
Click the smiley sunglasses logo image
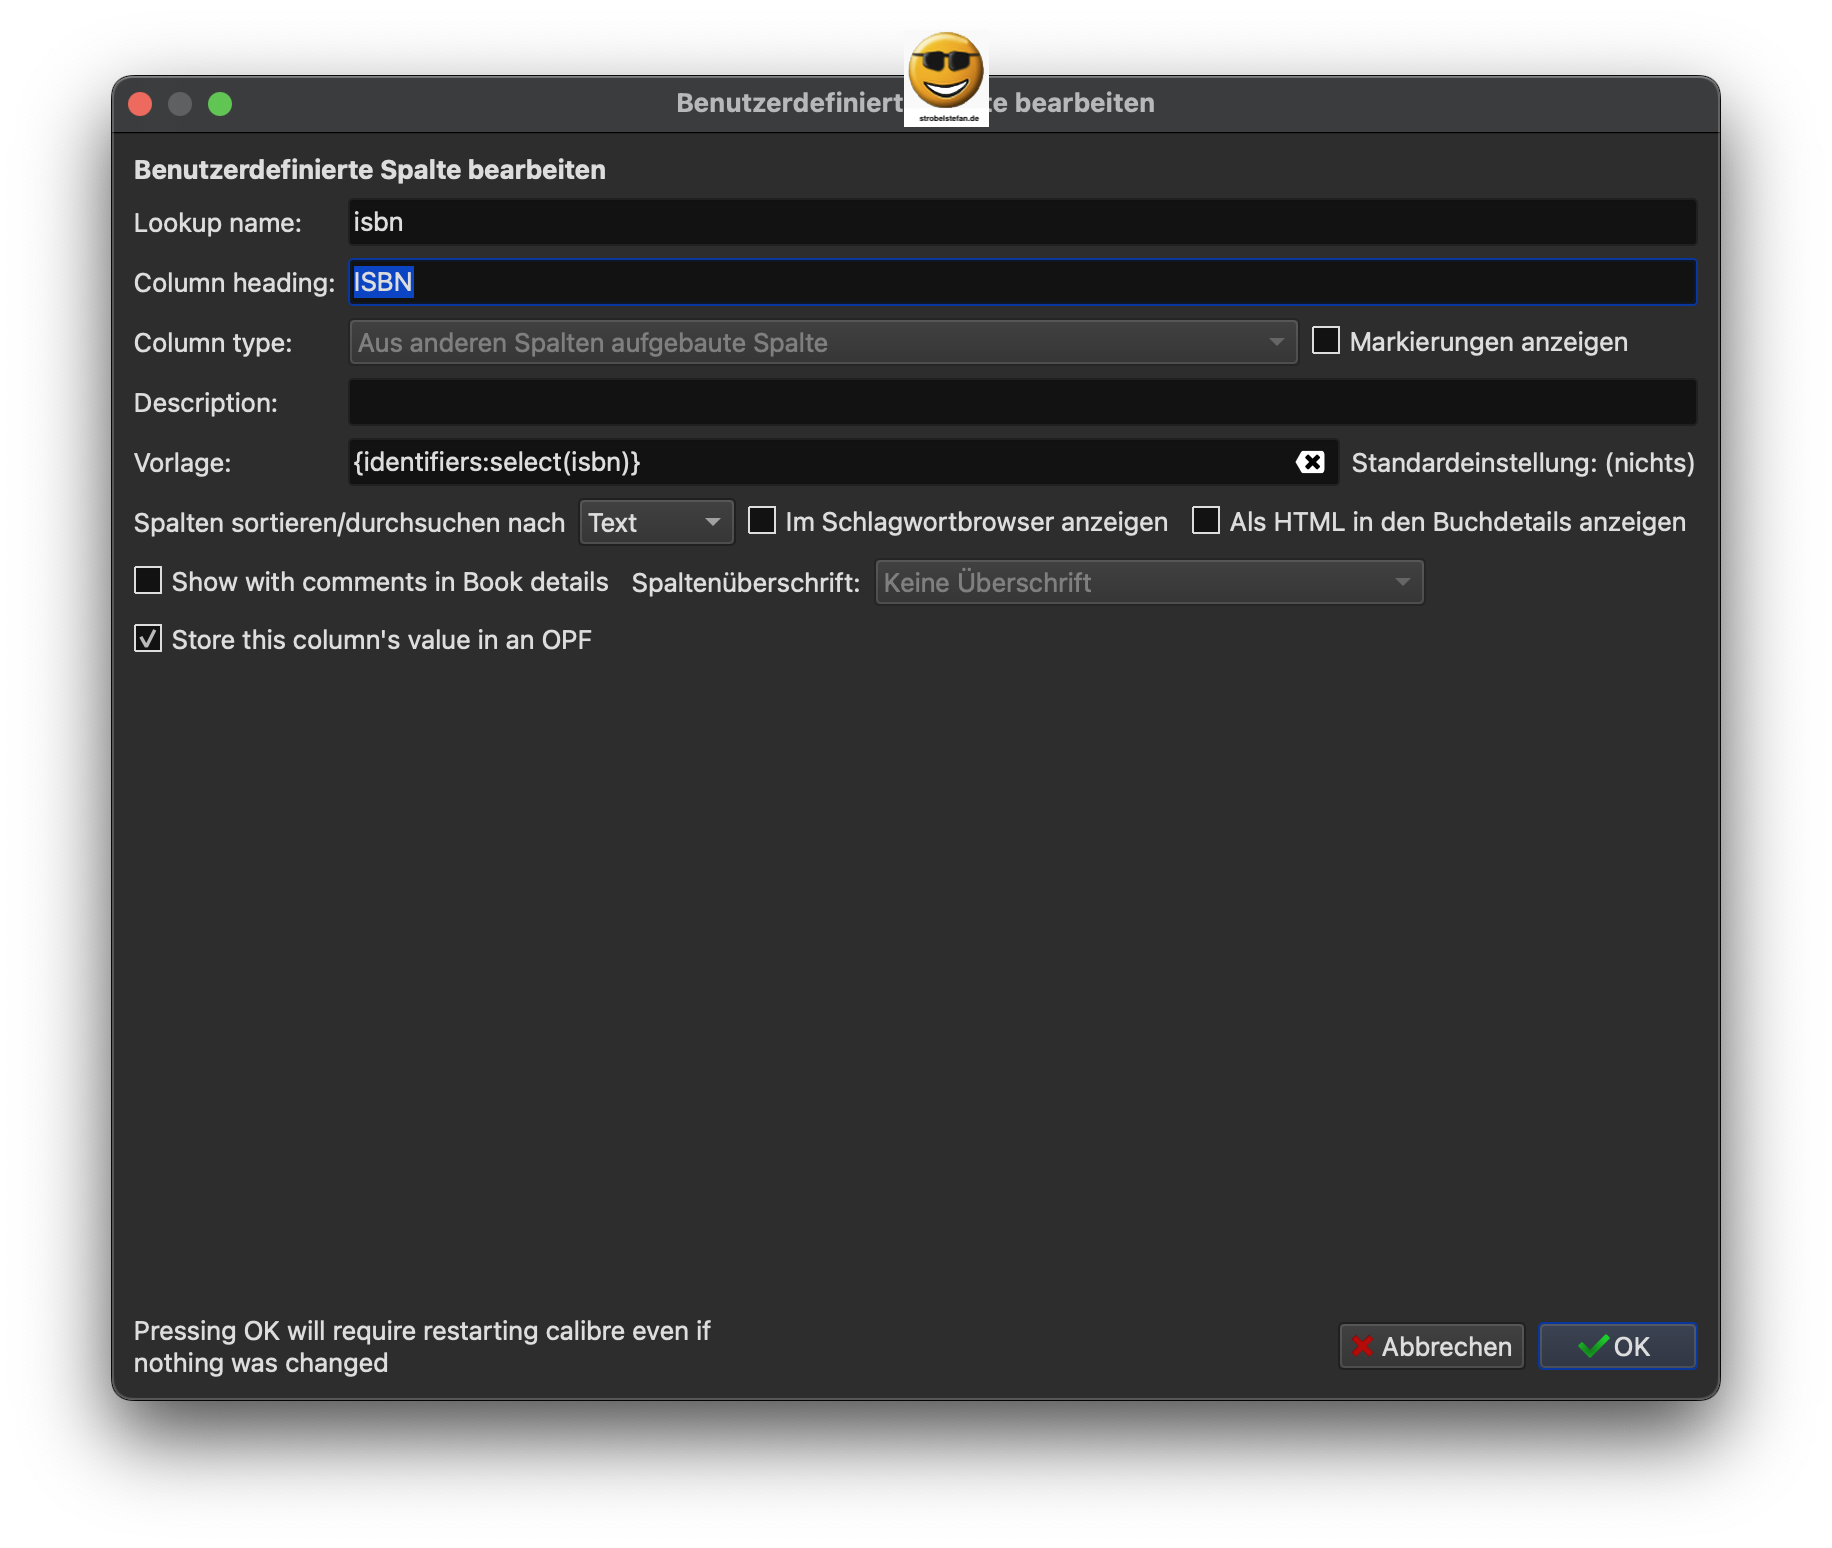[x=946, y=78]
